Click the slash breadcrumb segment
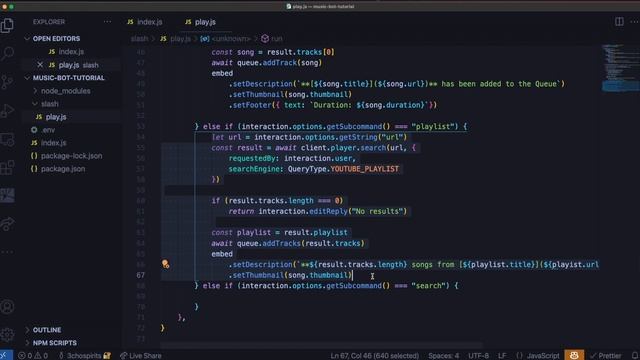 pyautogui.click(x=139, y=39)
